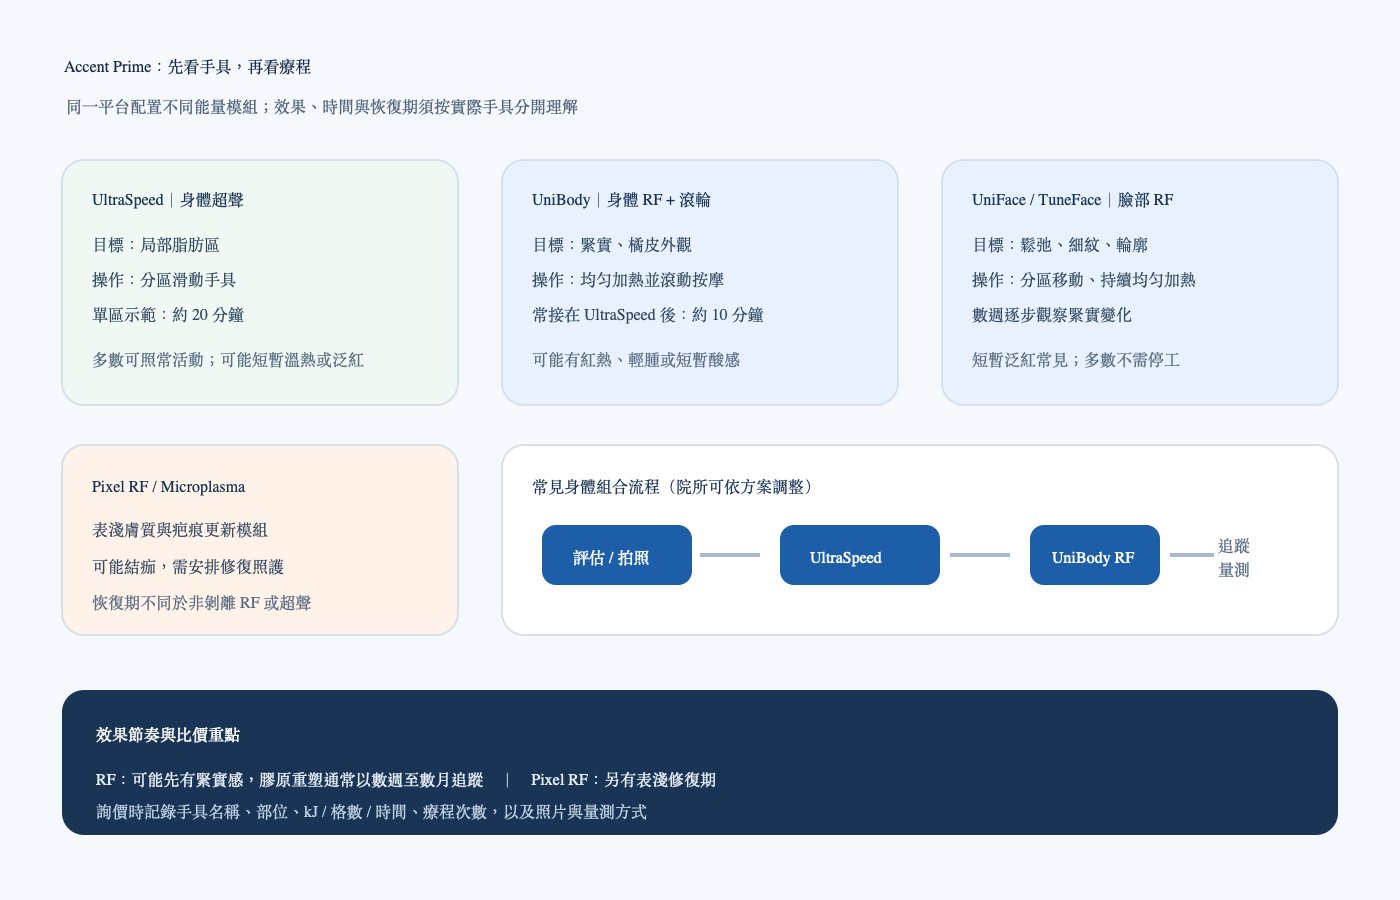The image size is (1400, 900).
Task: Click the blue UltraSpeed flow step box
Action: click(x=860, y=555)
